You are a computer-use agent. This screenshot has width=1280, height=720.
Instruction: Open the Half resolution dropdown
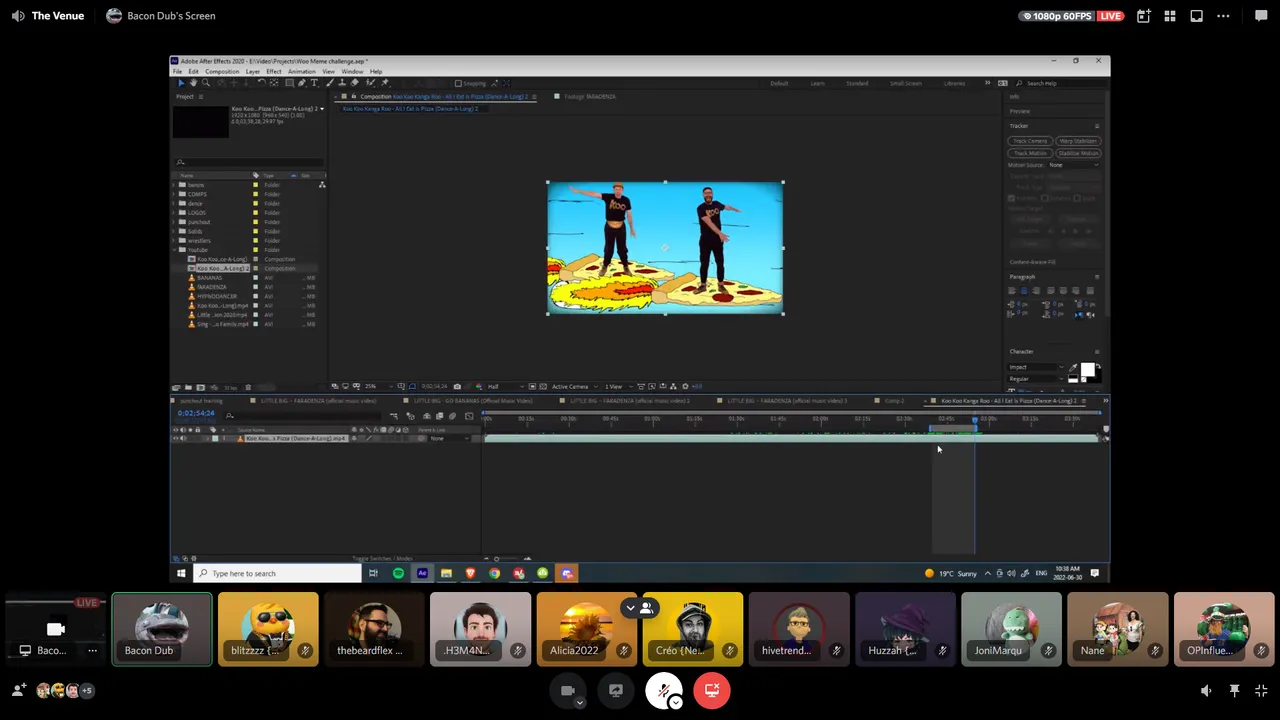[507, 386]
